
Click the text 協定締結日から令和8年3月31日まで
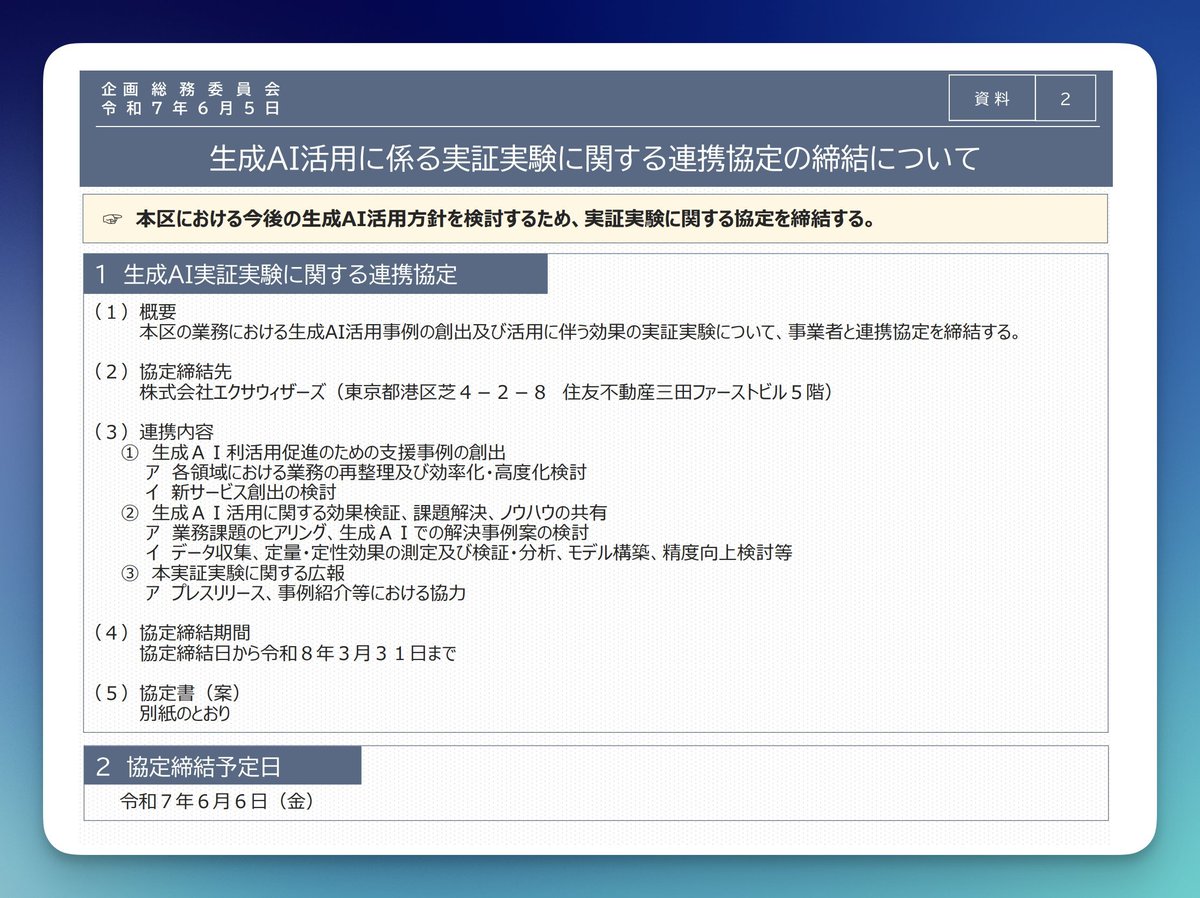pos(298,653)
